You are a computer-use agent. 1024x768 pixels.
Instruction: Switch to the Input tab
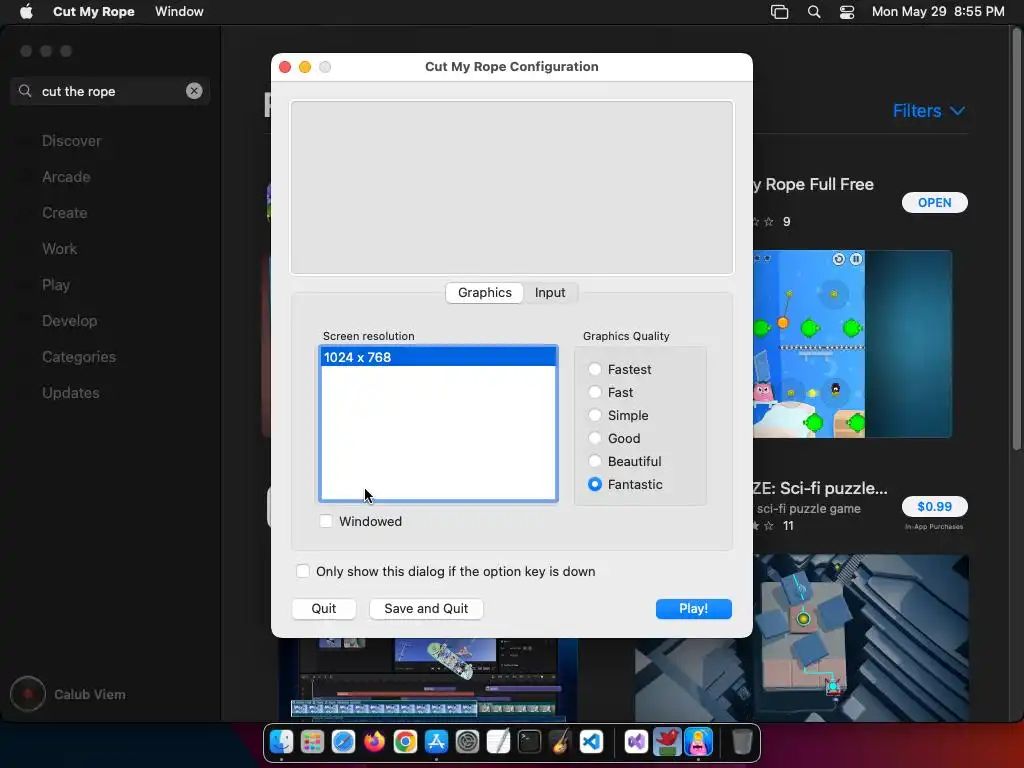(x=550, y=293)
